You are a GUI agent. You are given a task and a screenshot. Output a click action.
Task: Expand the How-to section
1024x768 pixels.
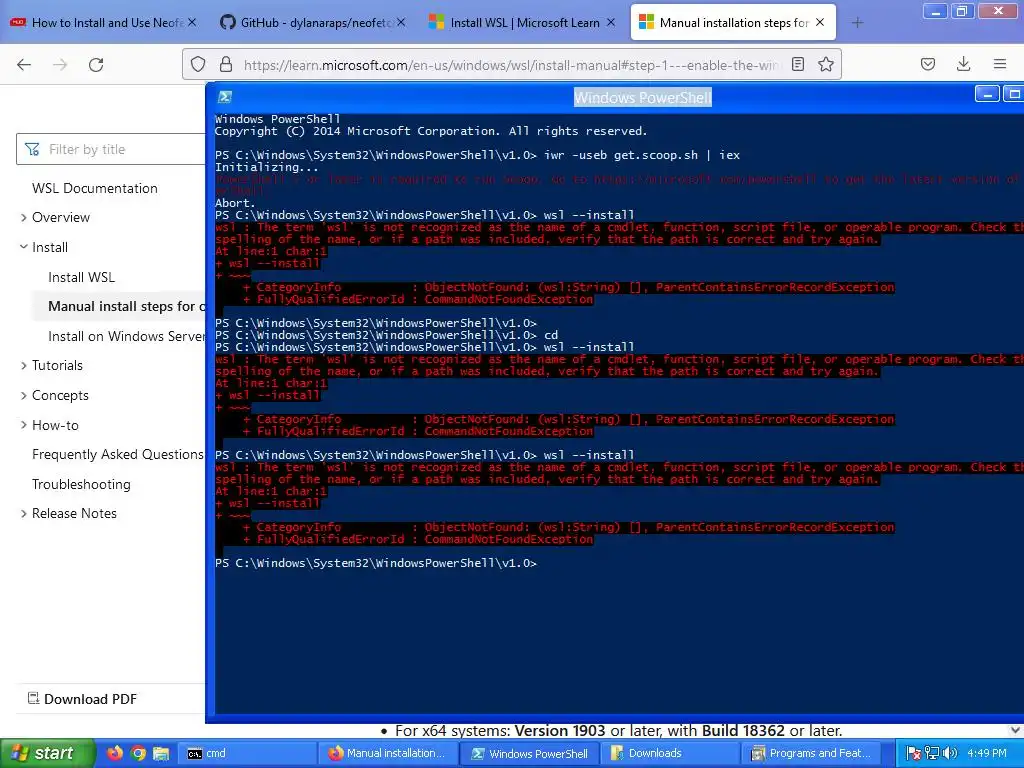coord(24,425)
